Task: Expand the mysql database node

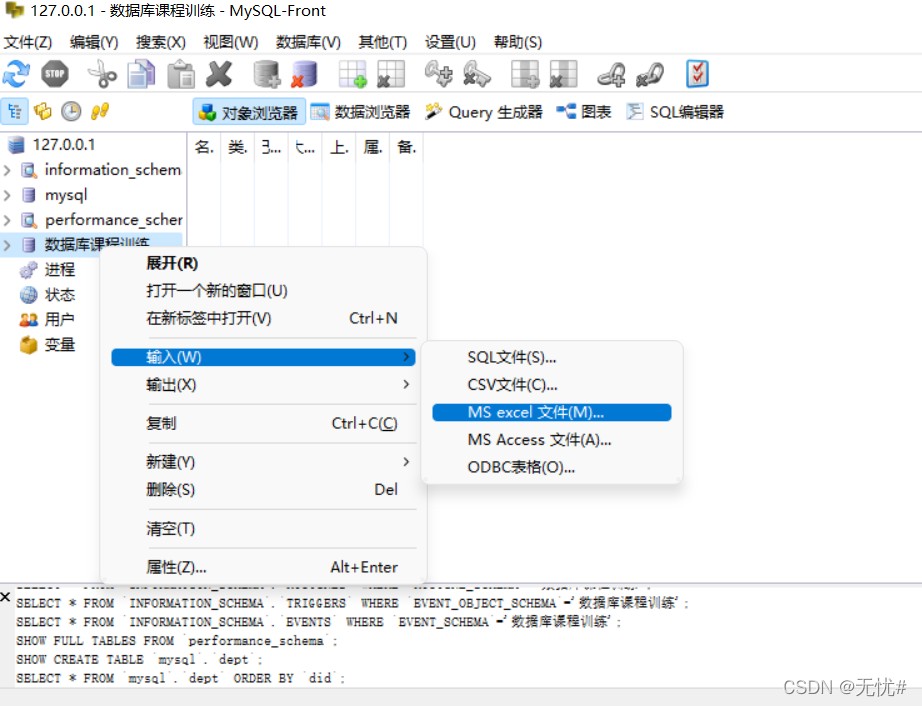Action: click(7, 195)
